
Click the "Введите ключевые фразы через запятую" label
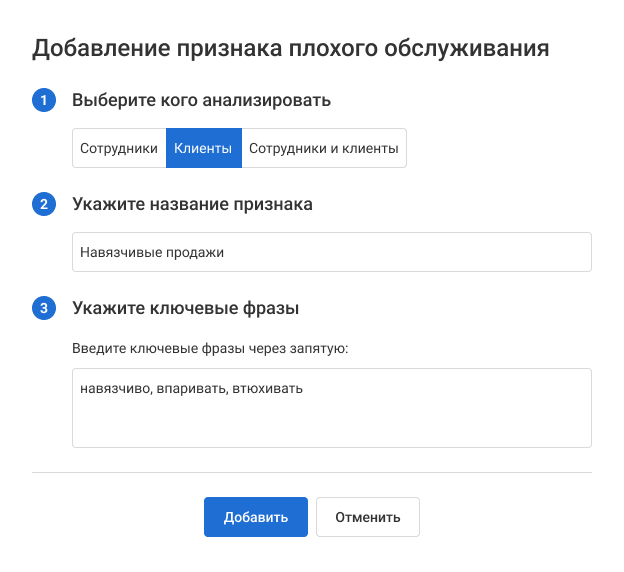tap(210, 350)
